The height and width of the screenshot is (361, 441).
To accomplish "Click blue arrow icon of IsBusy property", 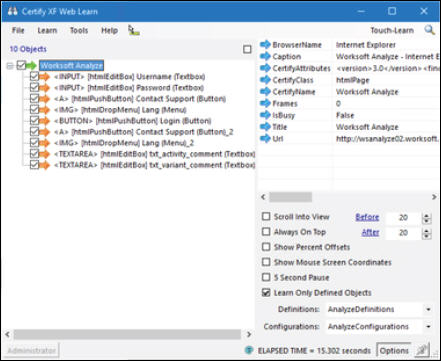I will coord(265,115).
